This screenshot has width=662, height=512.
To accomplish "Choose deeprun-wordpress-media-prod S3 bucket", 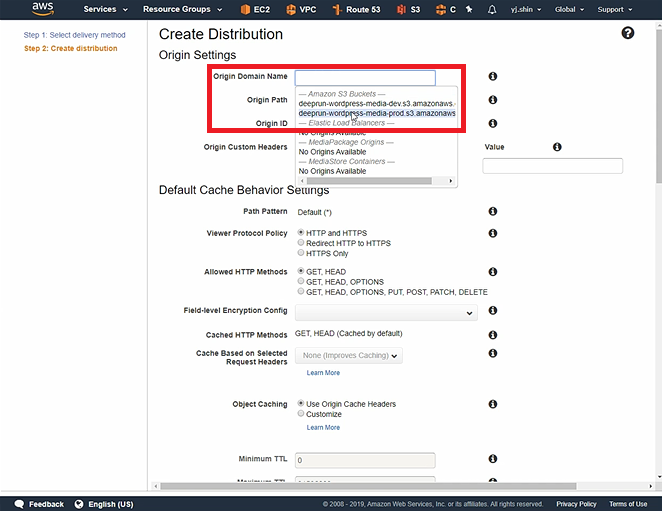I will (x=377, y=113).
